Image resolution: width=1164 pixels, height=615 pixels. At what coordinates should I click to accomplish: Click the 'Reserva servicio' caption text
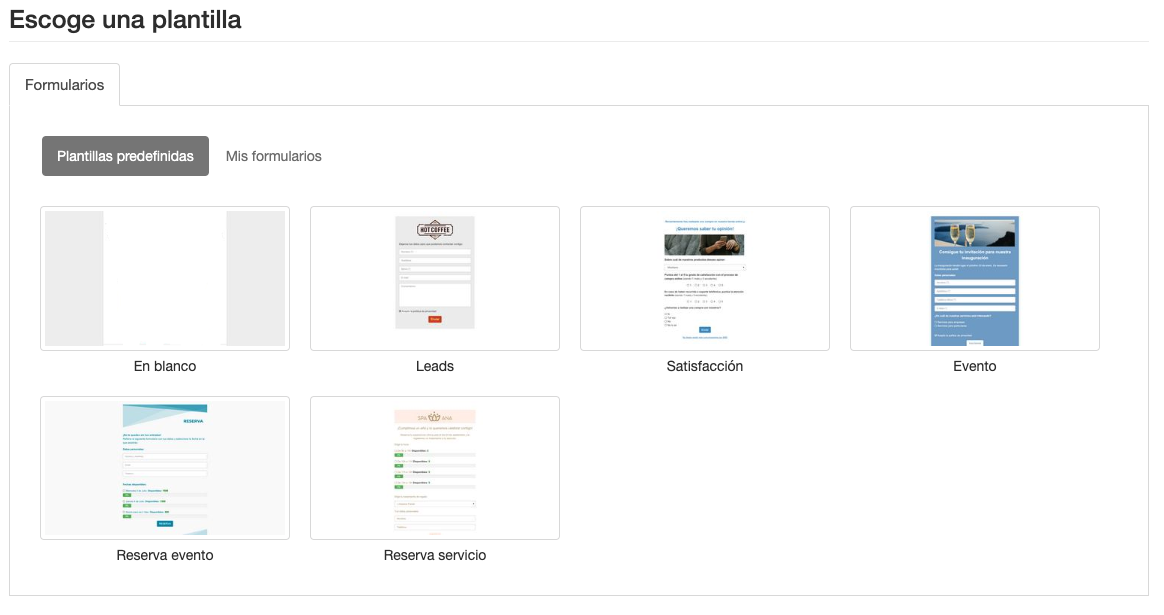(x=435, y=555)
